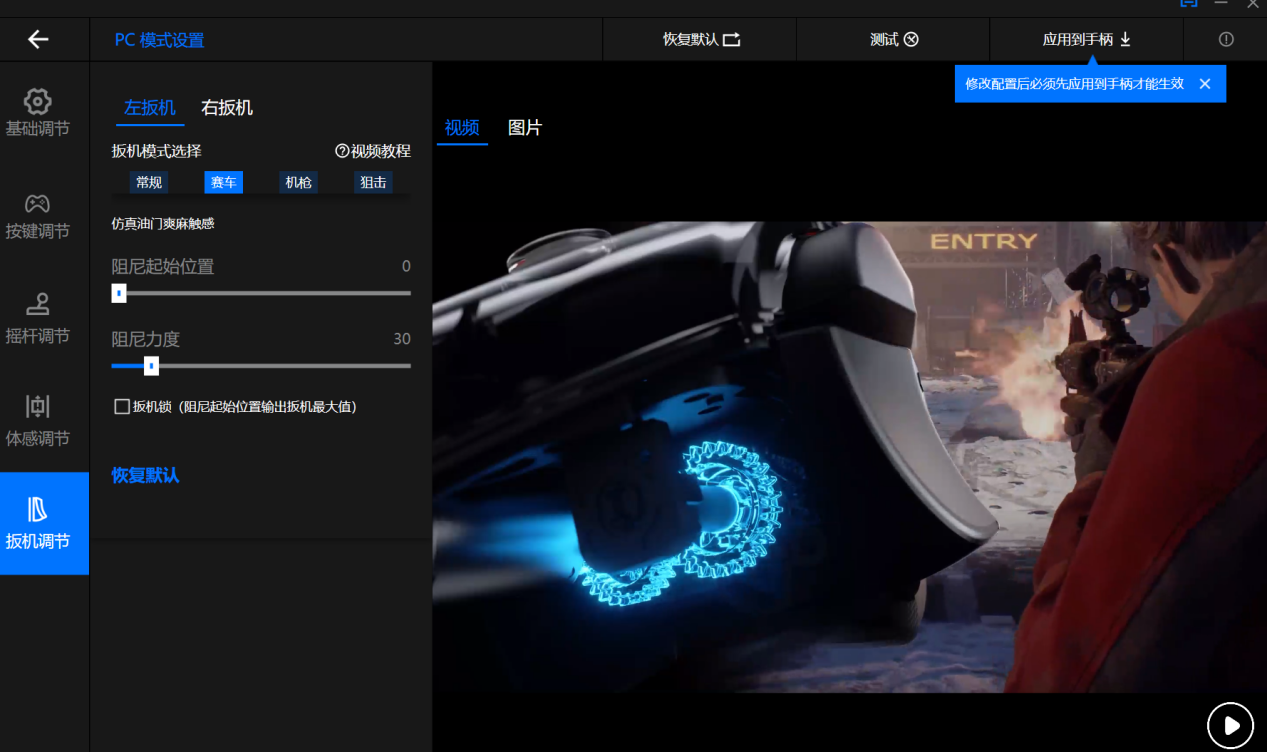The width and height of the screenshot is (1267, 752).
Task: Play the trigger demo video
Action: click(1231, 725)
